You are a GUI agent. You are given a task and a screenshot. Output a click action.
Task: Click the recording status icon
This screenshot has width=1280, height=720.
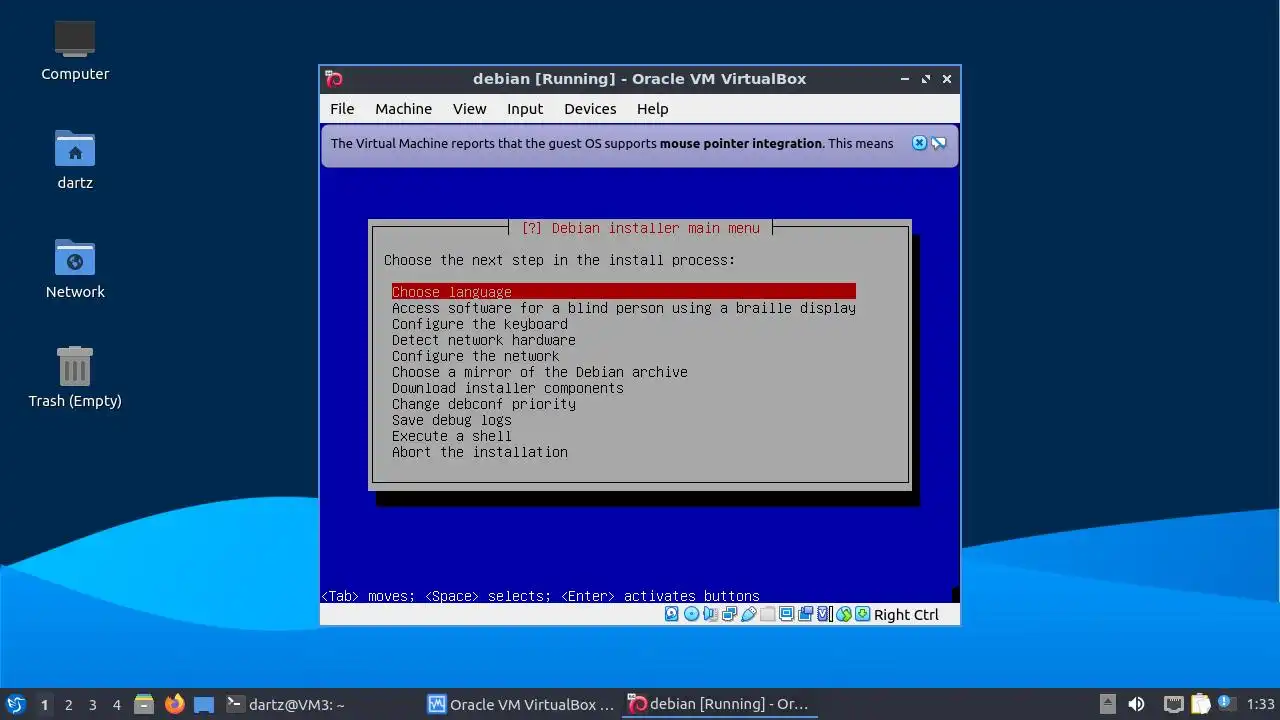pos(806,614)
